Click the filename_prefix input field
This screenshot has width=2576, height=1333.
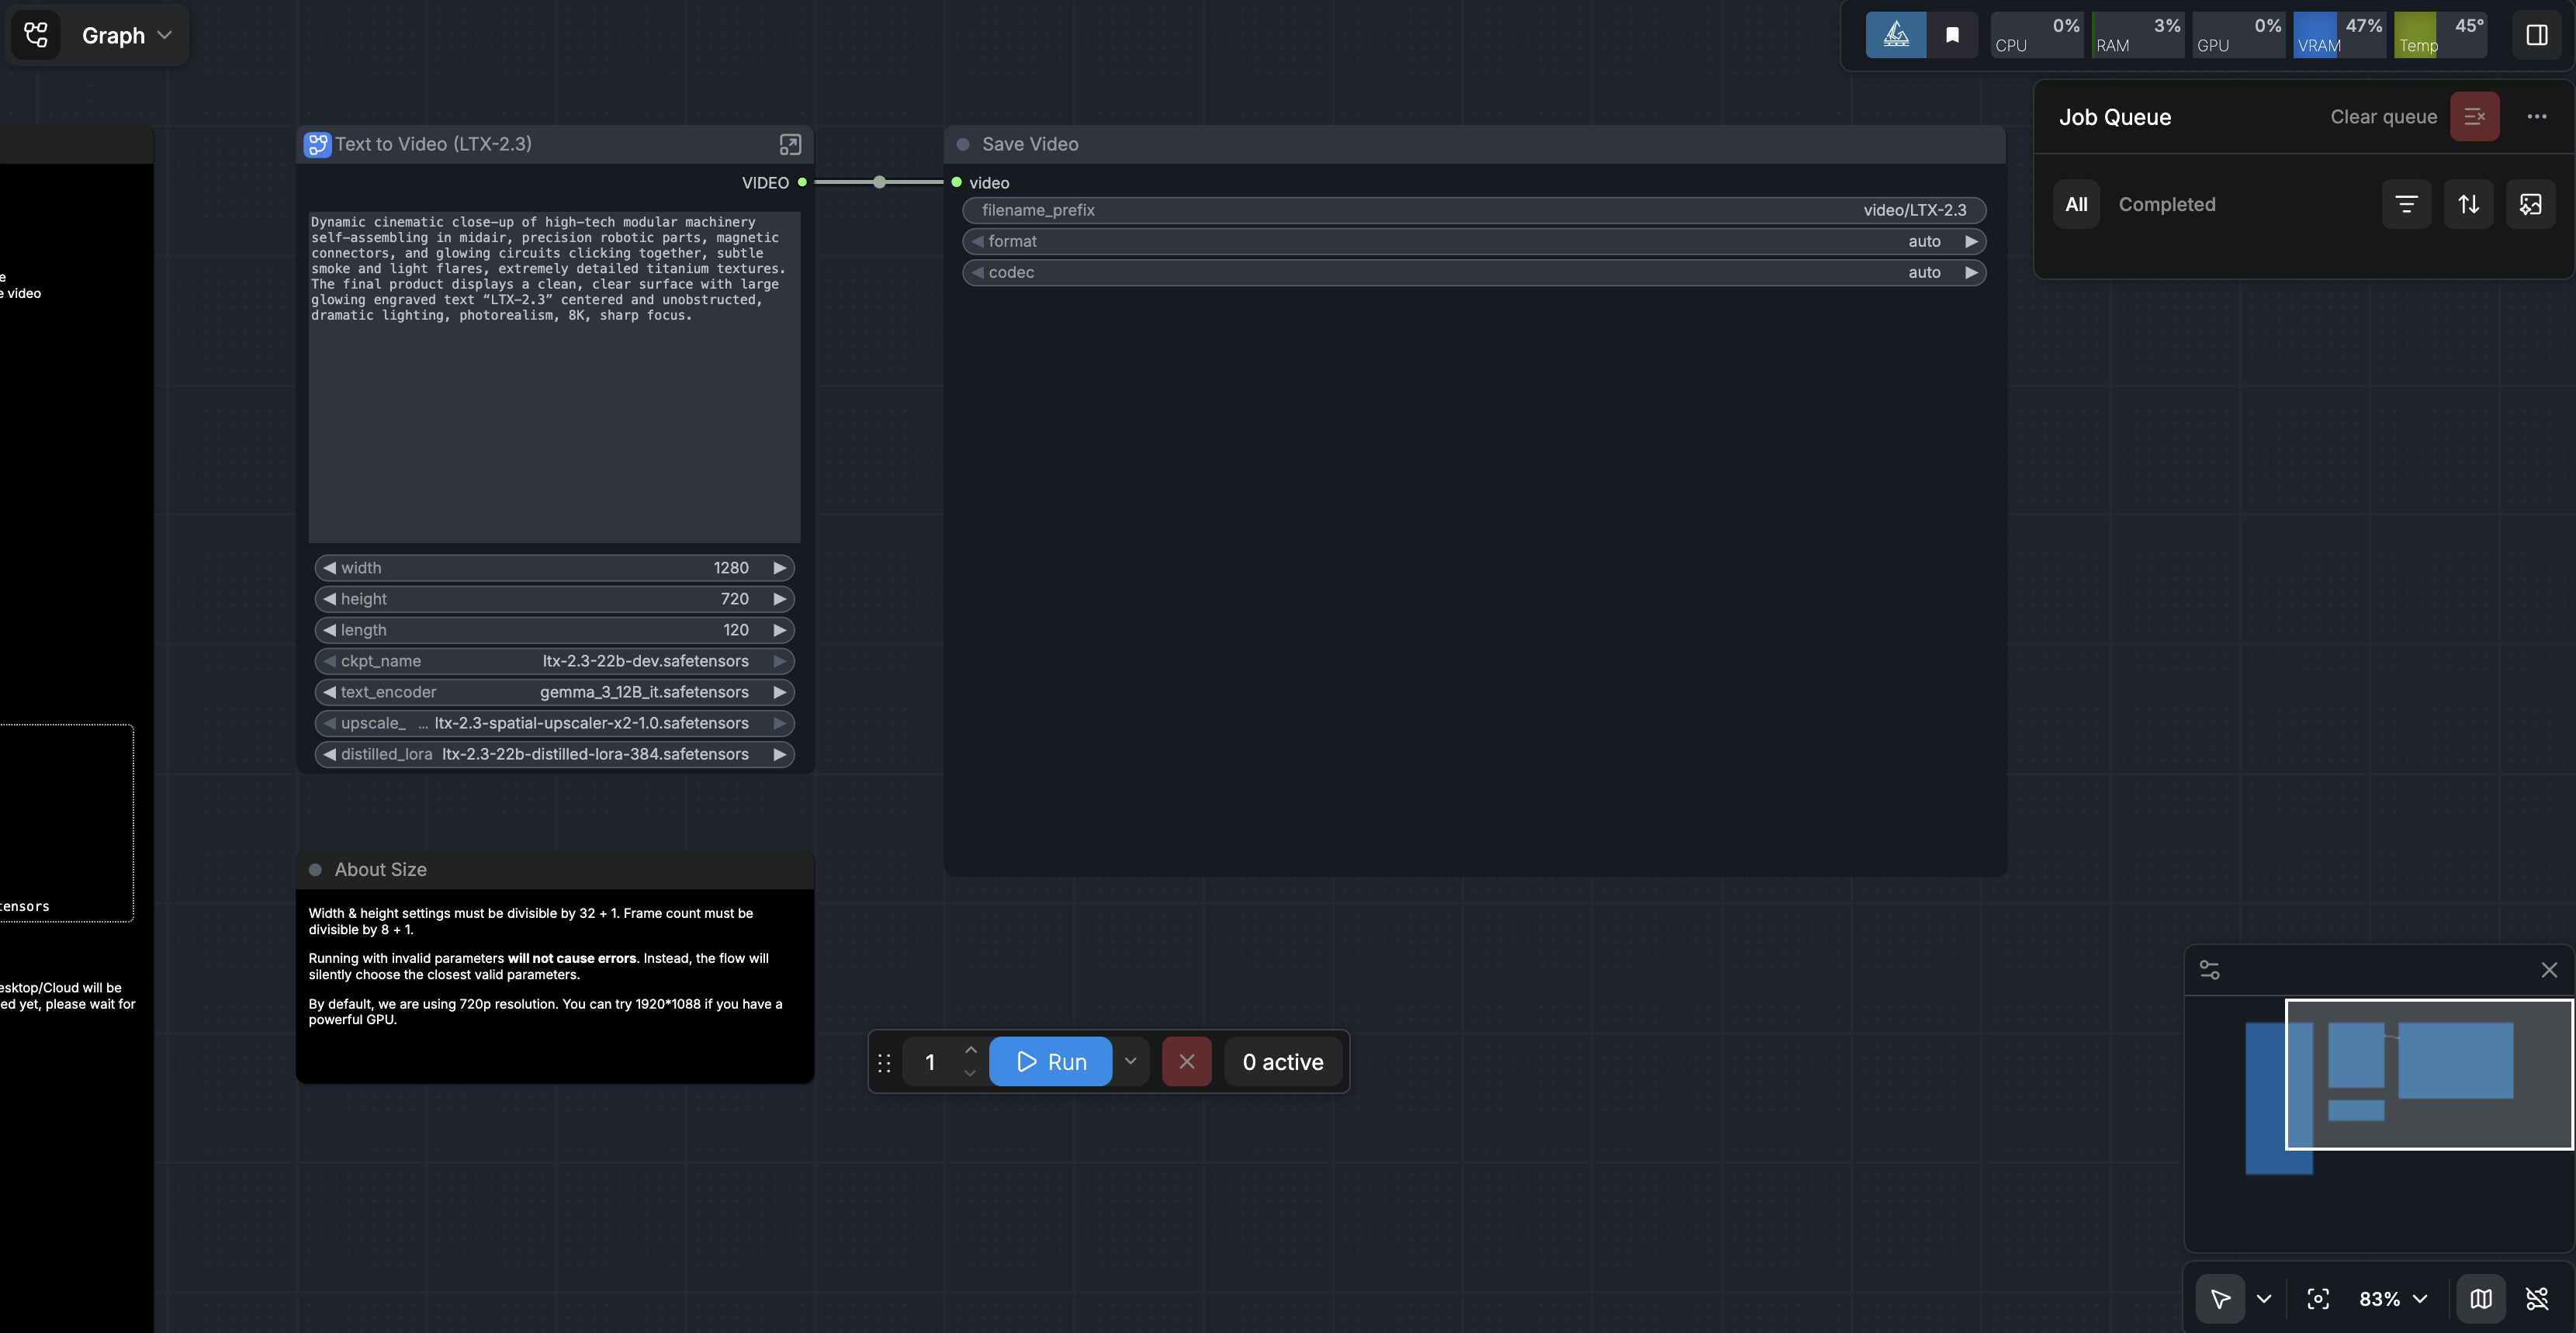point(1473,211)
